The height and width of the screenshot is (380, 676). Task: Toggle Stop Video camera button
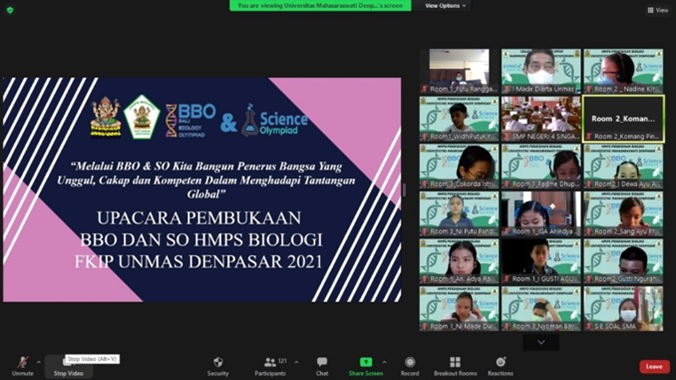point(68,366)
